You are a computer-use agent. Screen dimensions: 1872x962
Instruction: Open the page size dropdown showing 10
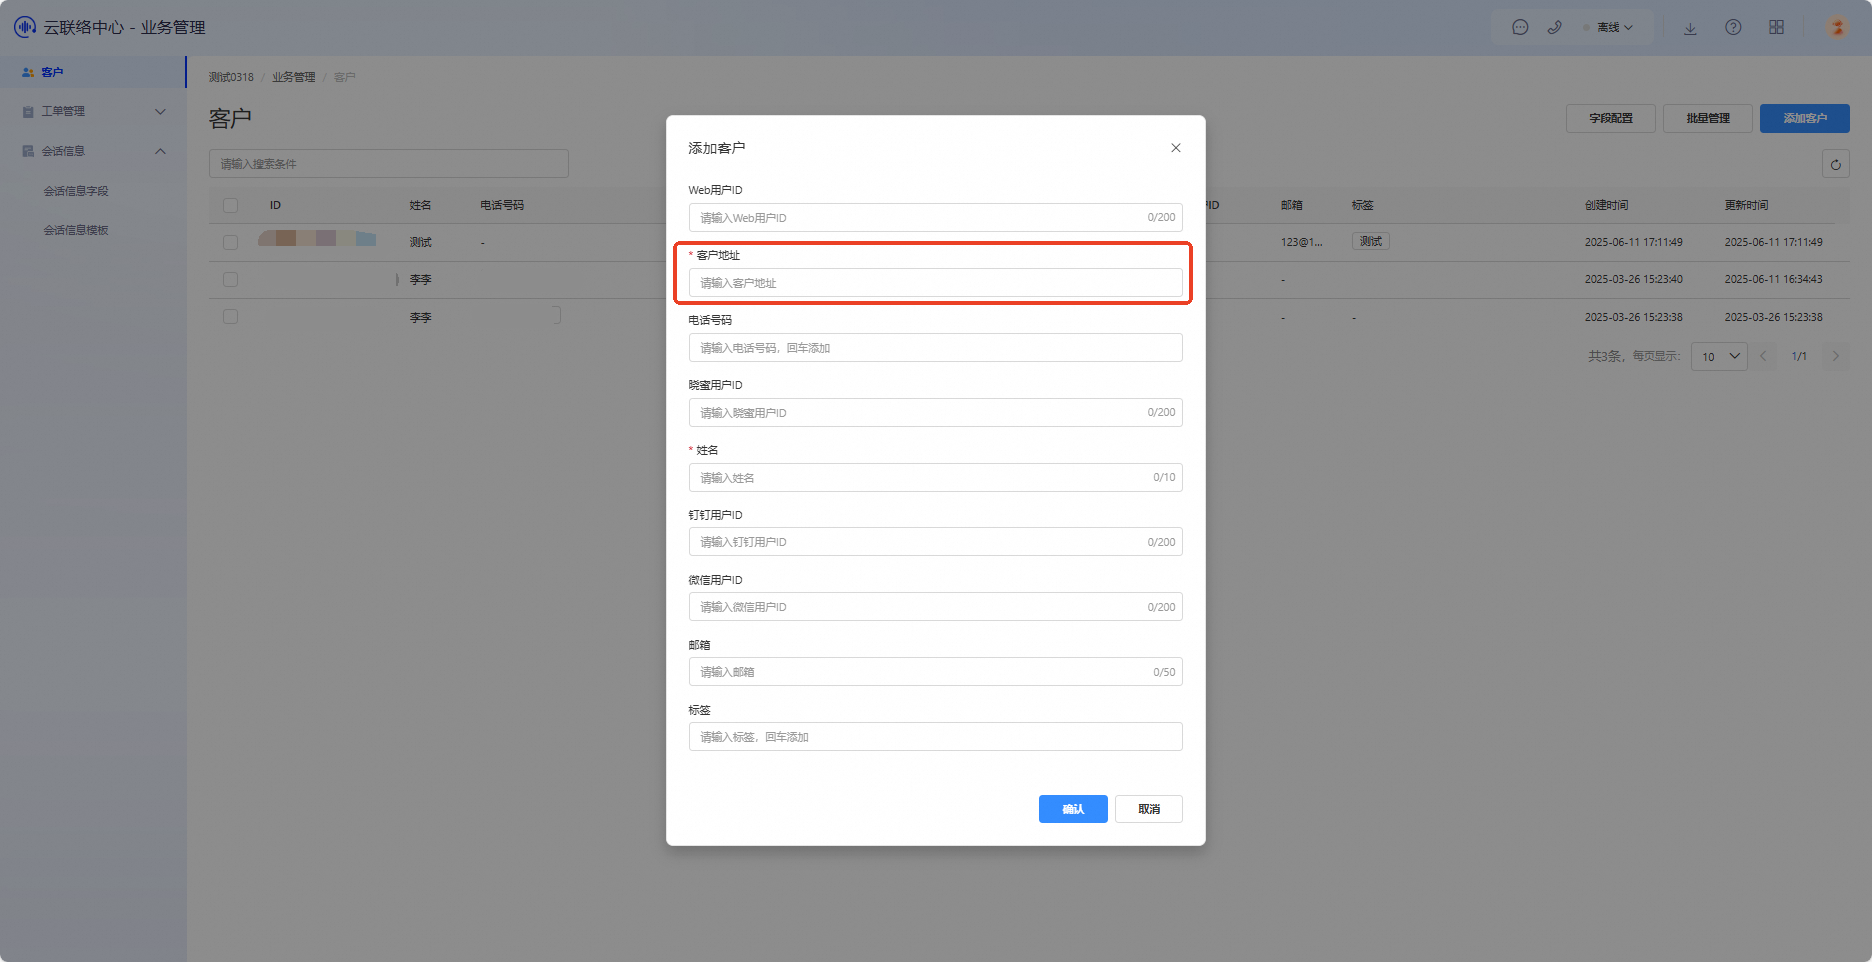(1718, 356)
